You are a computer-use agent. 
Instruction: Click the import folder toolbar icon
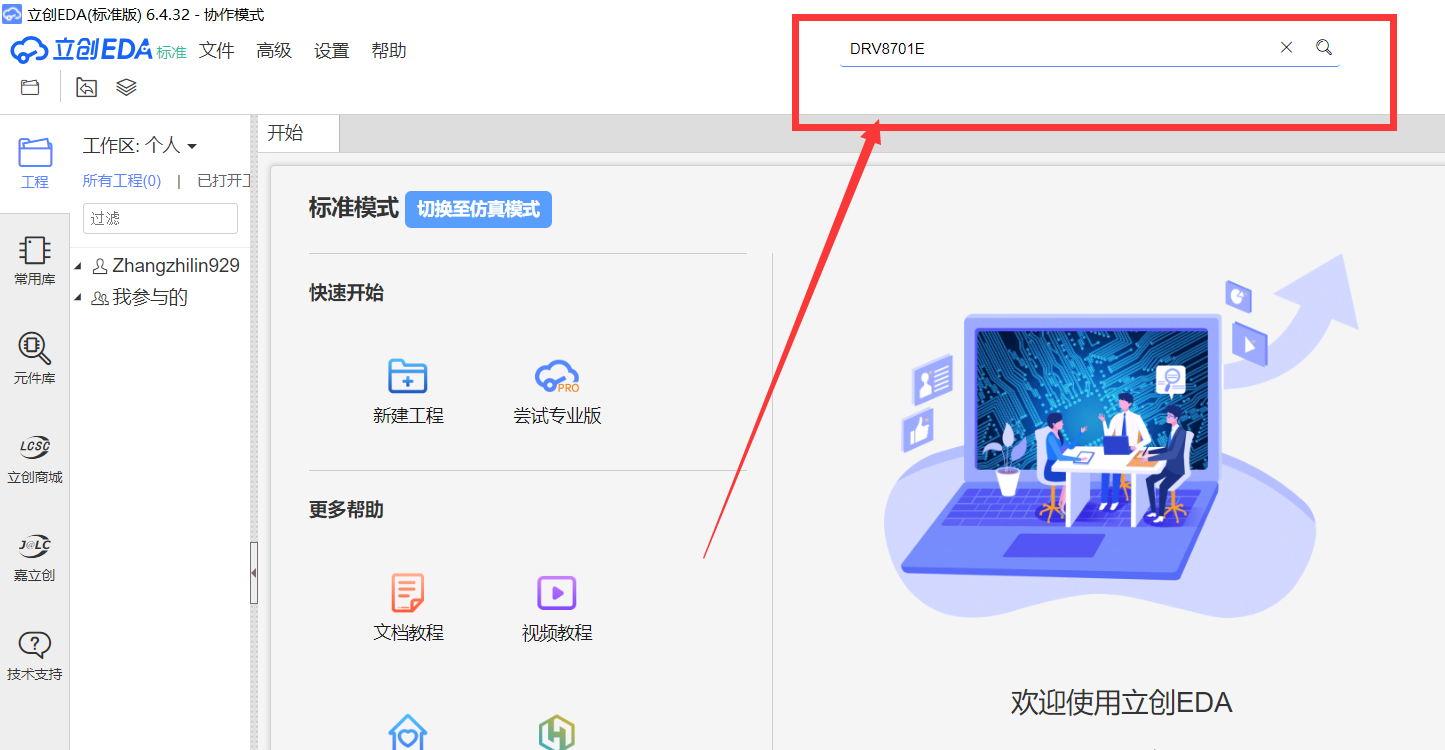[x=86, y=87]
